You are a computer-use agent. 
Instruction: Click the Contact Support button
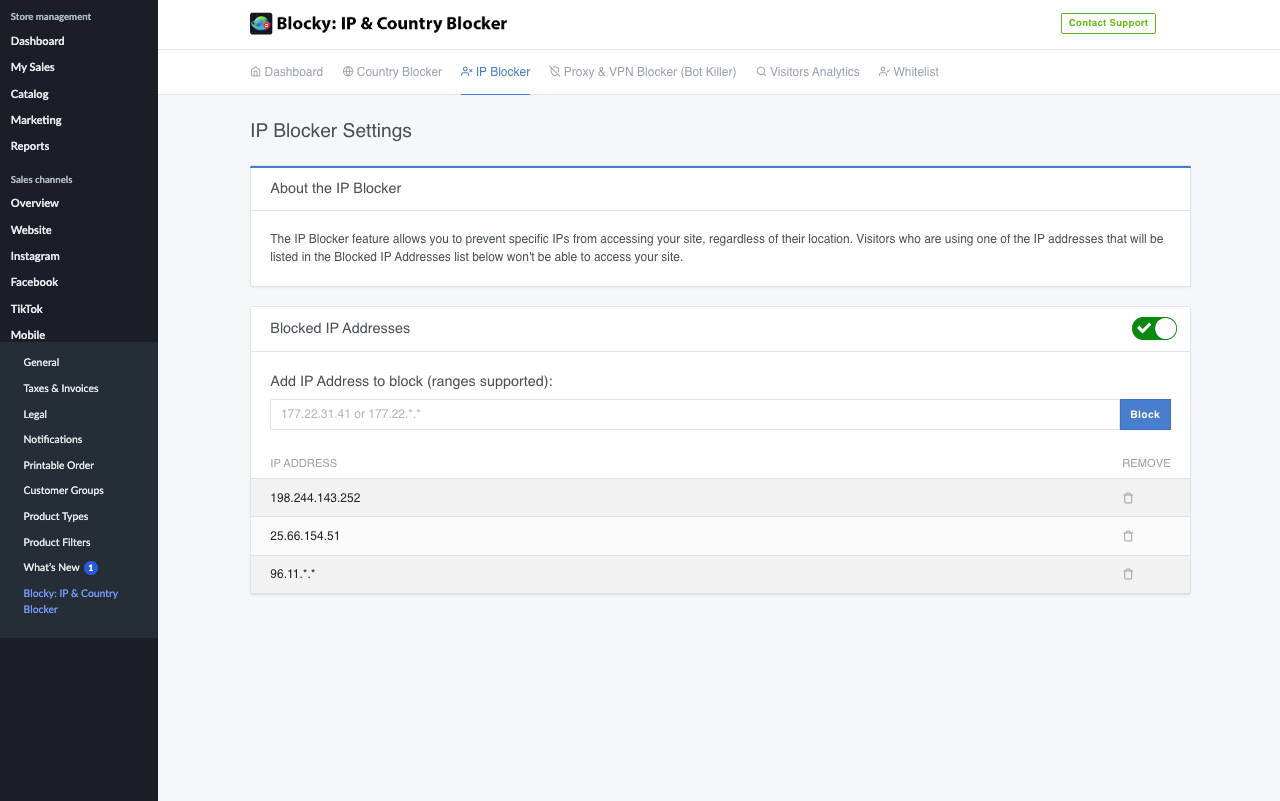point(1108,23)
